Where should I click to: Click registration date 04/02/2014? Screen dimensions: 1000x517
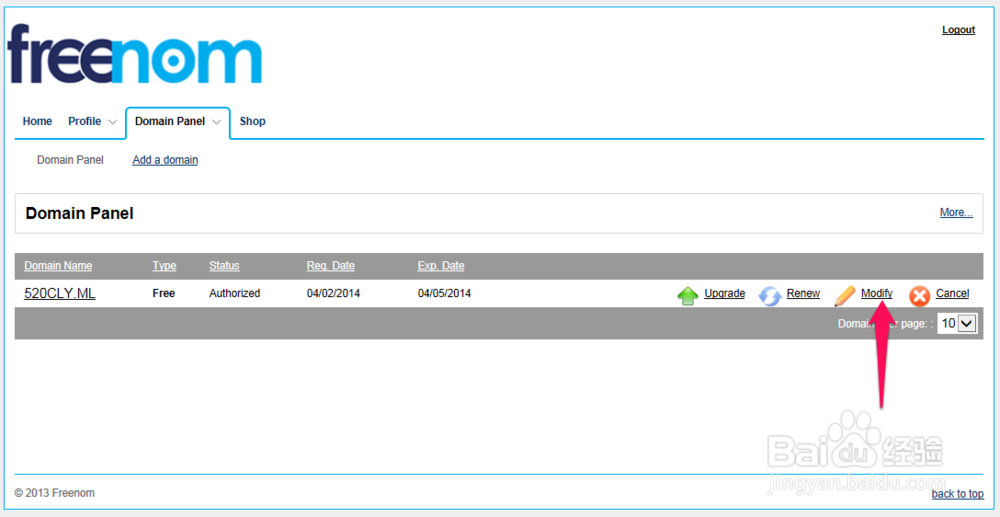click(x=334, y=293)
